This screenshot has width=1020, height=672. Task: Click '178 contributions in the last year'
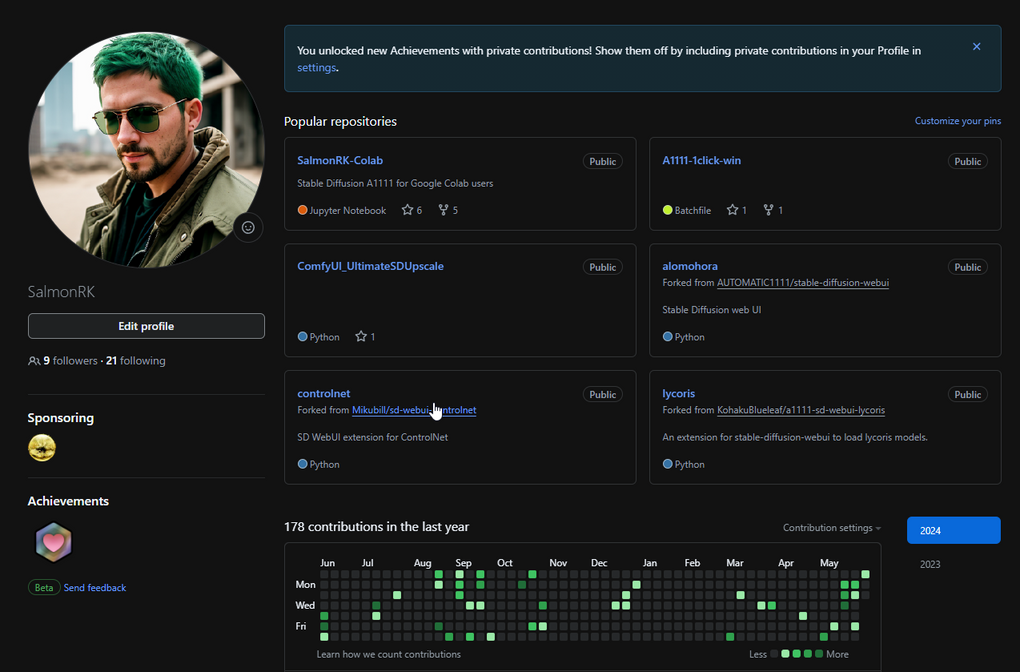pos(377,527)
